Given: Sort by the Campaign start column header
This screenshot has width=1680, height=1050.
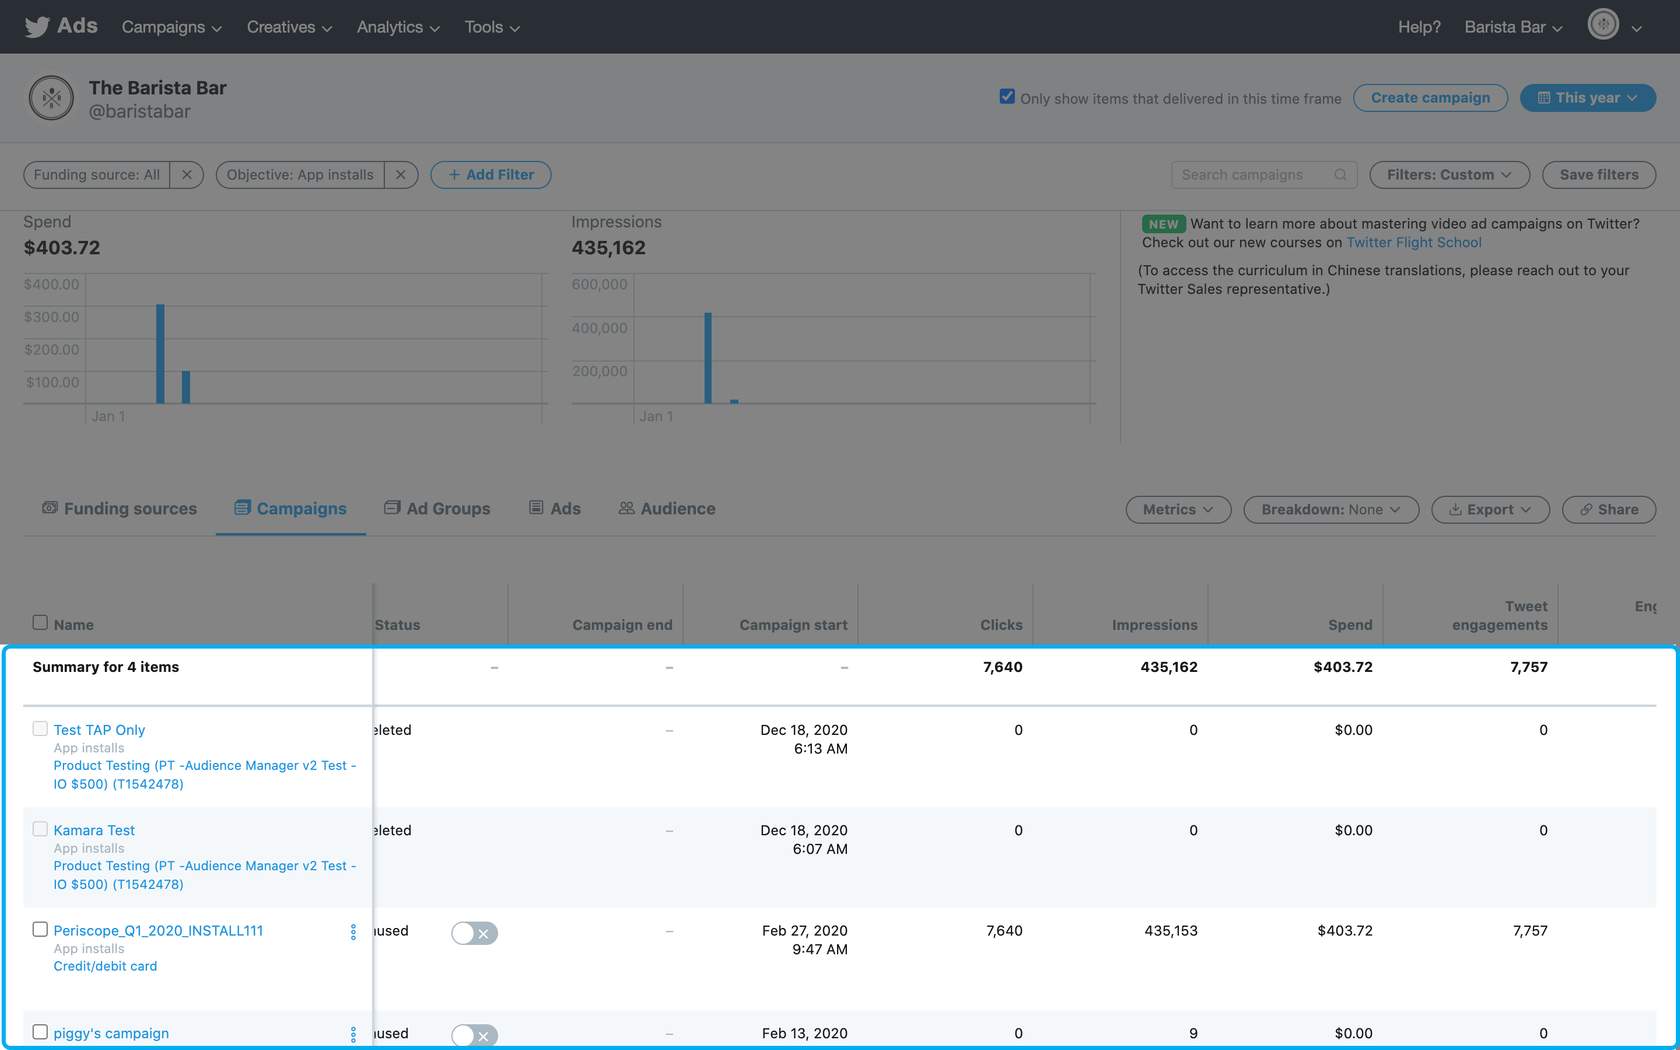Looking at the screenshot, I should click(x=793, y=625).
